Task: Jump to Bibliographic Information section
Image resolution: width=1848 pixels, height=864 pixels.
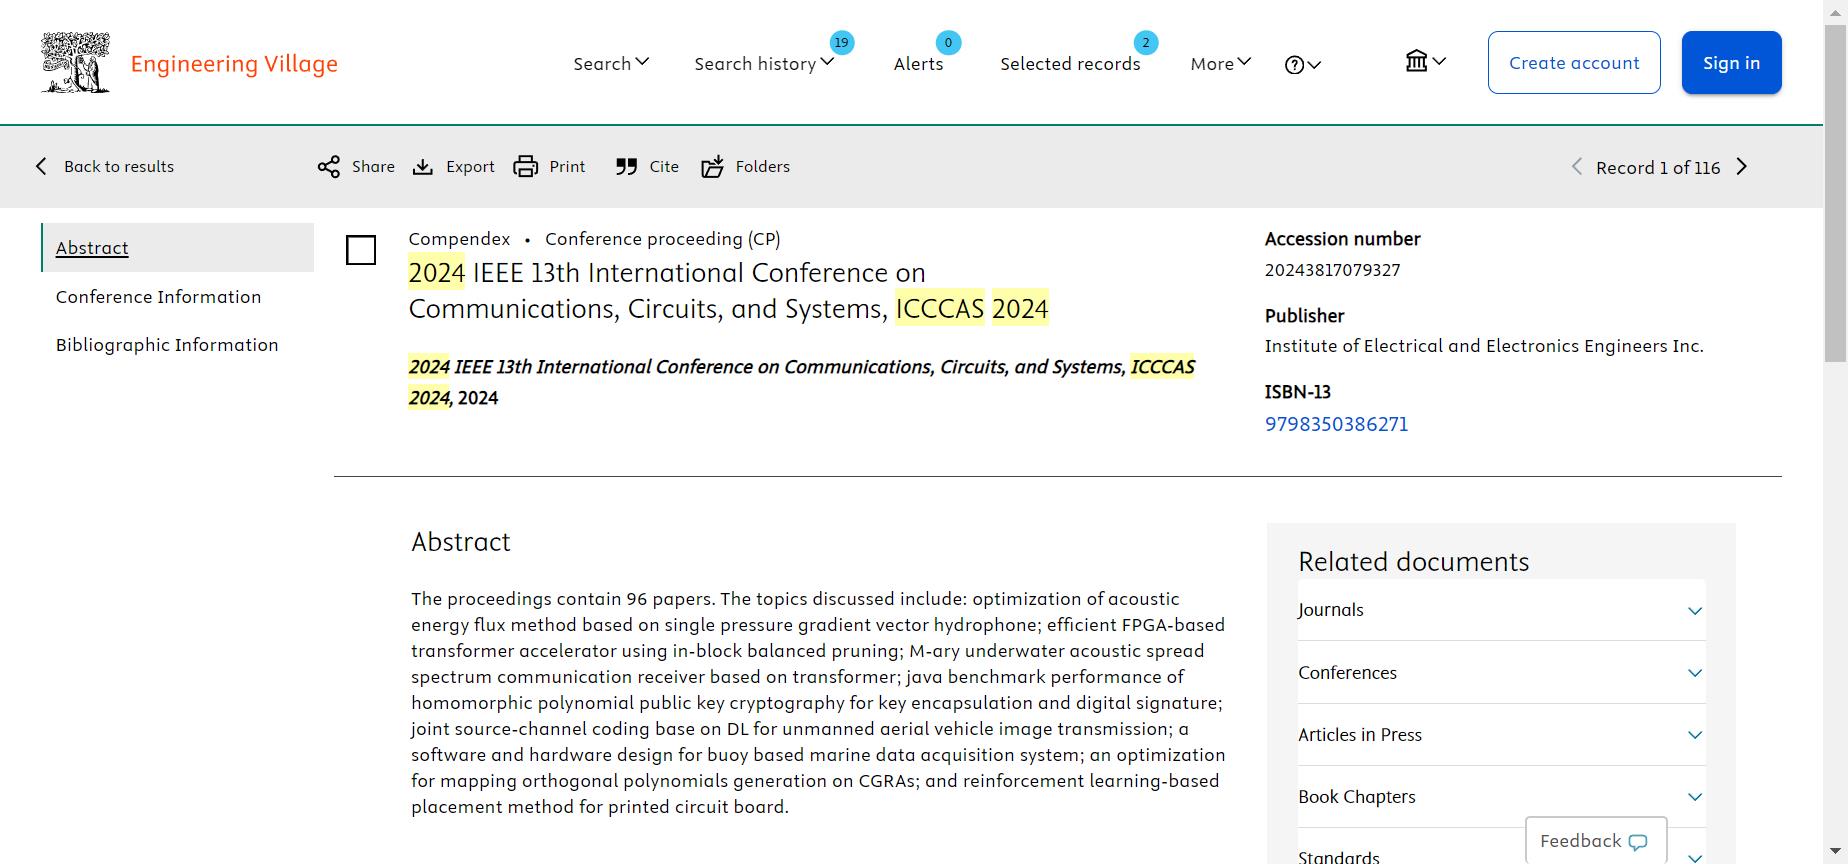Action: point(167,344)
